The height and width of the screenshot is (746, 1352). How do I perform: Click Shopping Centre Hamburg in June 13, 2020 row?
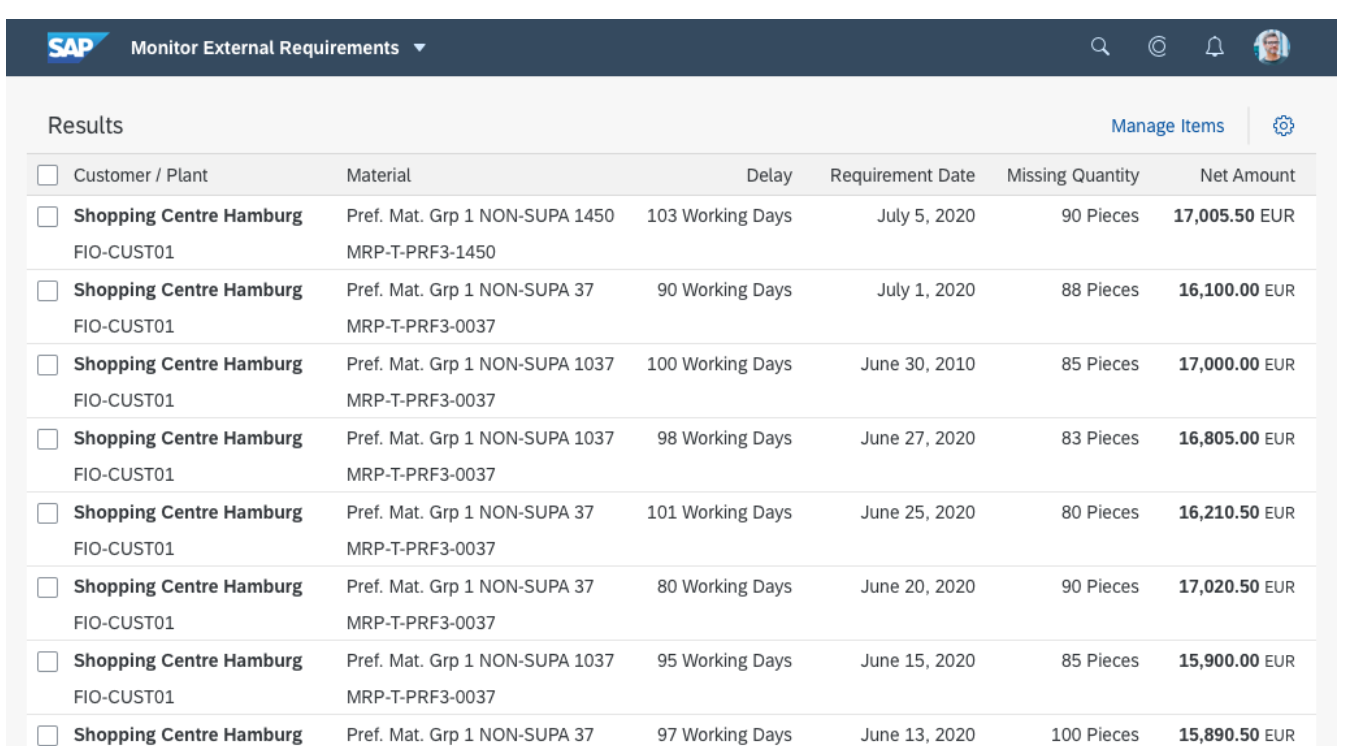click(188, 733)
